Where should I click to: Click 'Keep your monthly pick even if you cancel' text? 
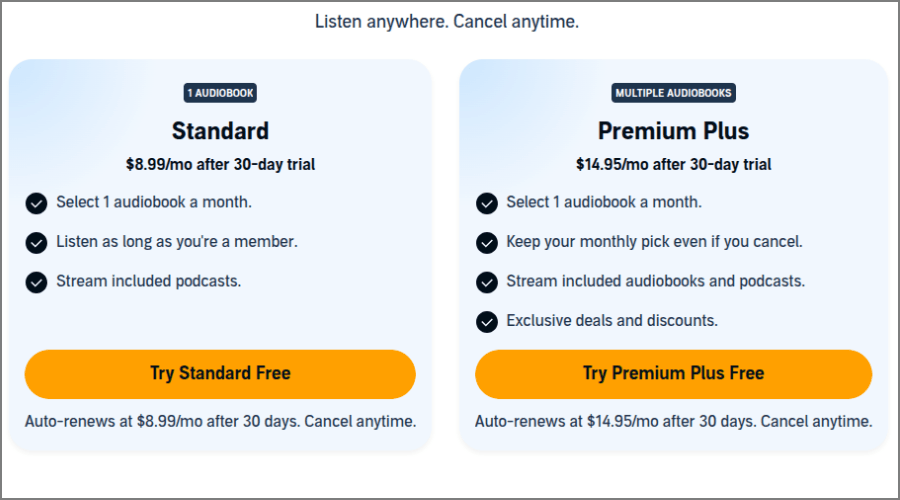[654, 242]
